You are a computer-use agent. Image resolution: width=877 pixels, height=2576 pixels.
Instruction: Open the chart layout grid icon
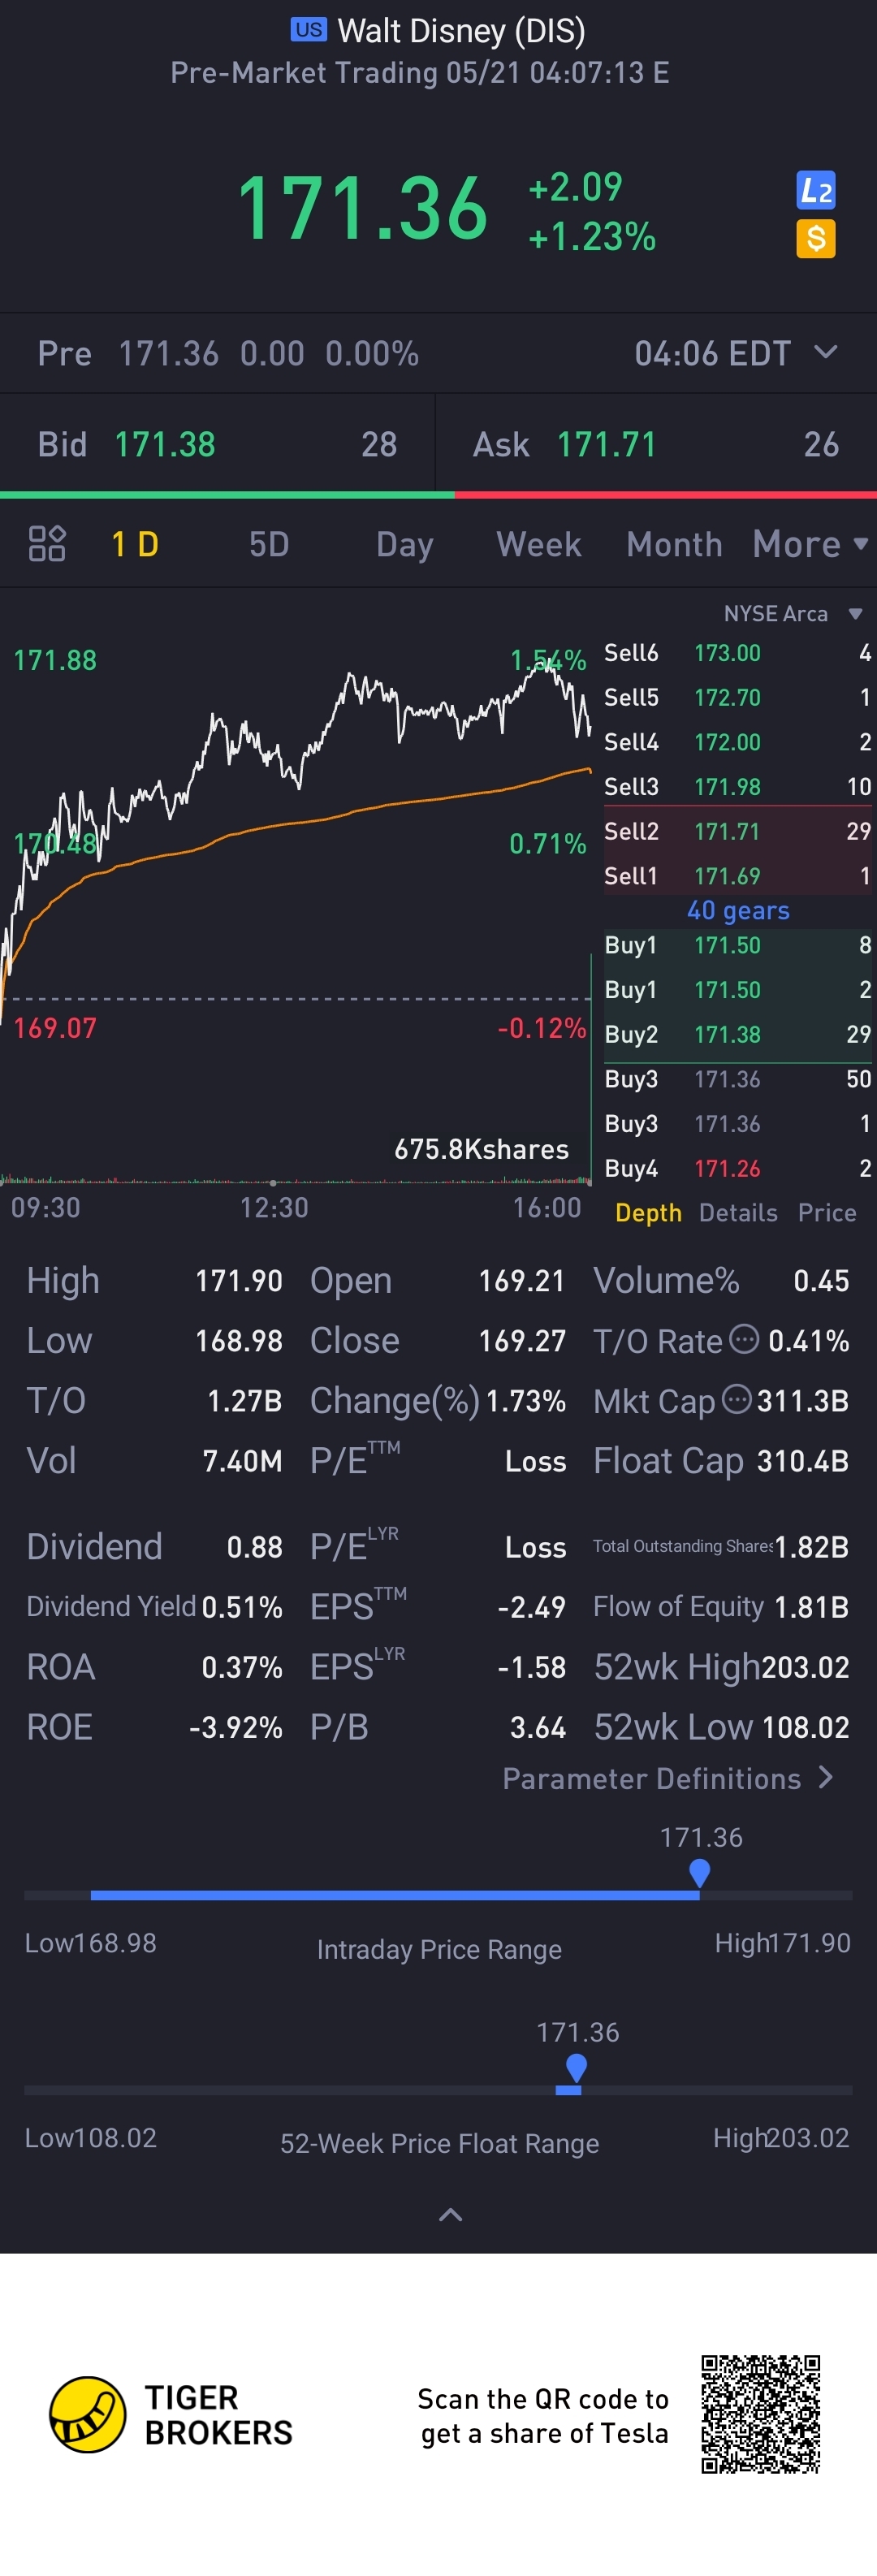point(47,544)
